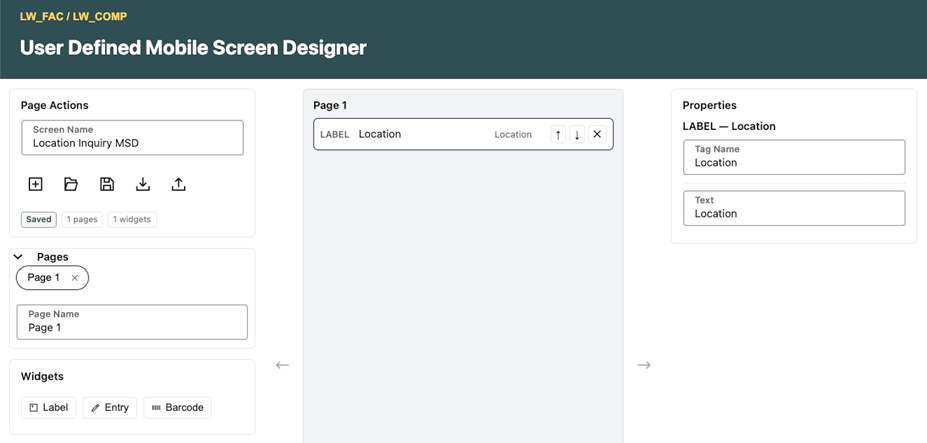This screenshot has height=443, width=927.
Task: Click the save floppy disk icon
Action: point(107,184)
